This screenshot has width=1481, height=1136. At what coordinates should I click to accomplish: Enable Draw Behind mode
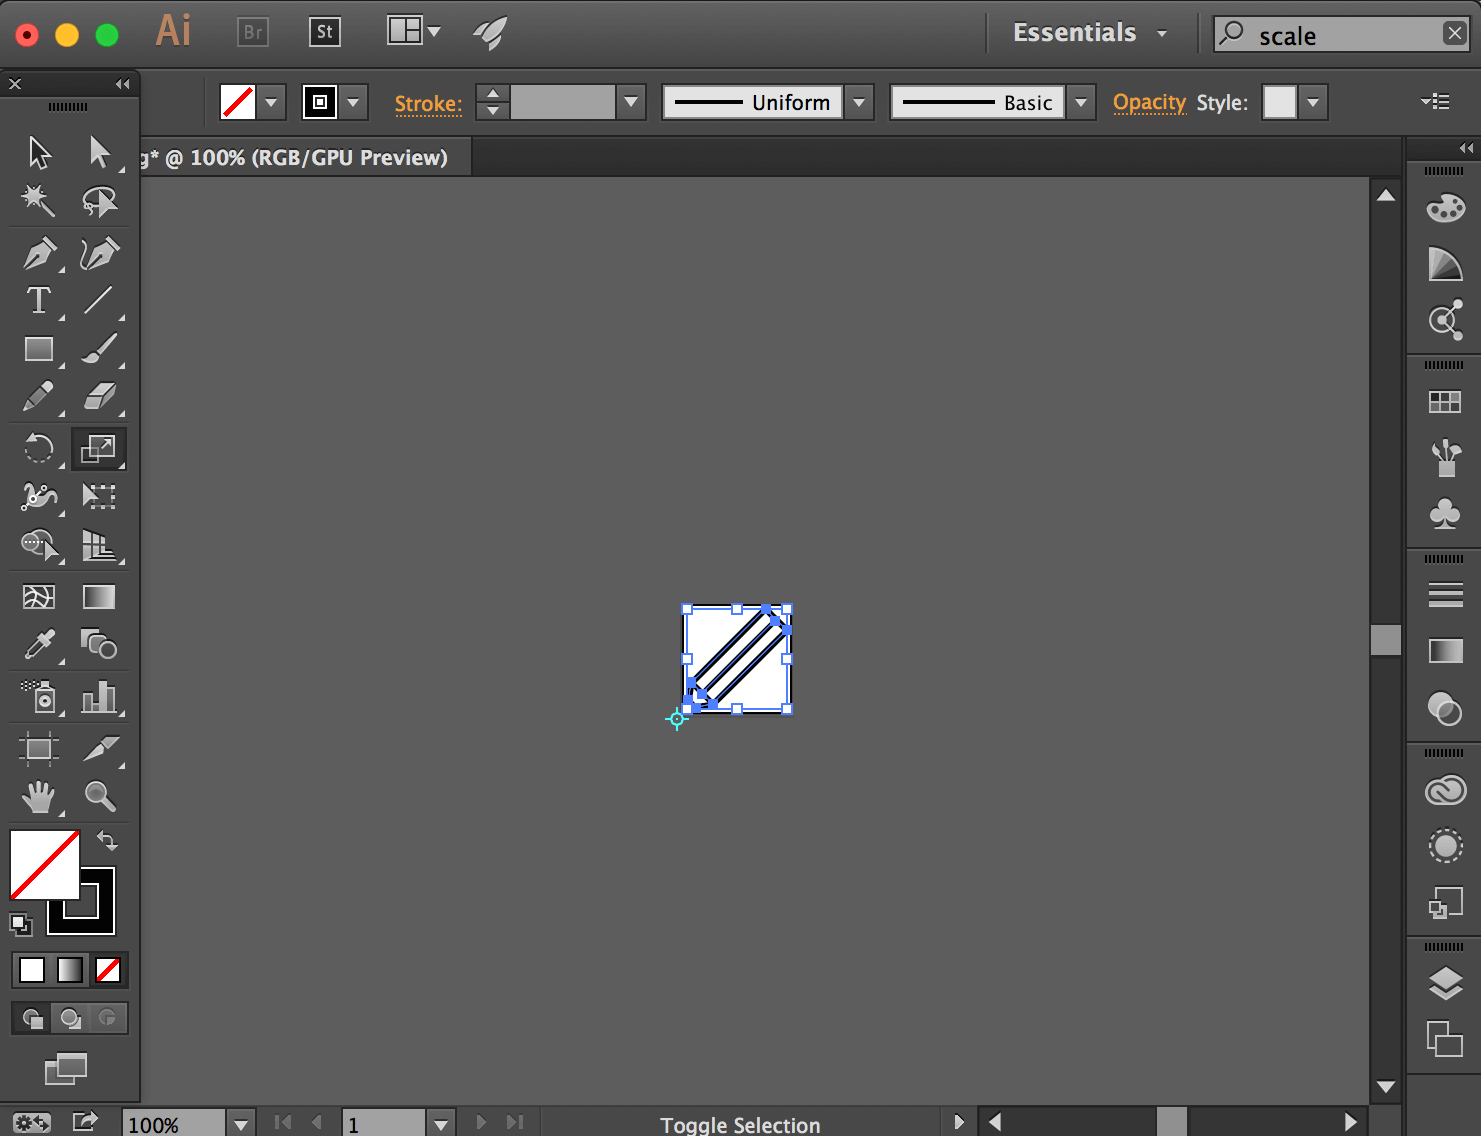click(x=70, y=1018)
